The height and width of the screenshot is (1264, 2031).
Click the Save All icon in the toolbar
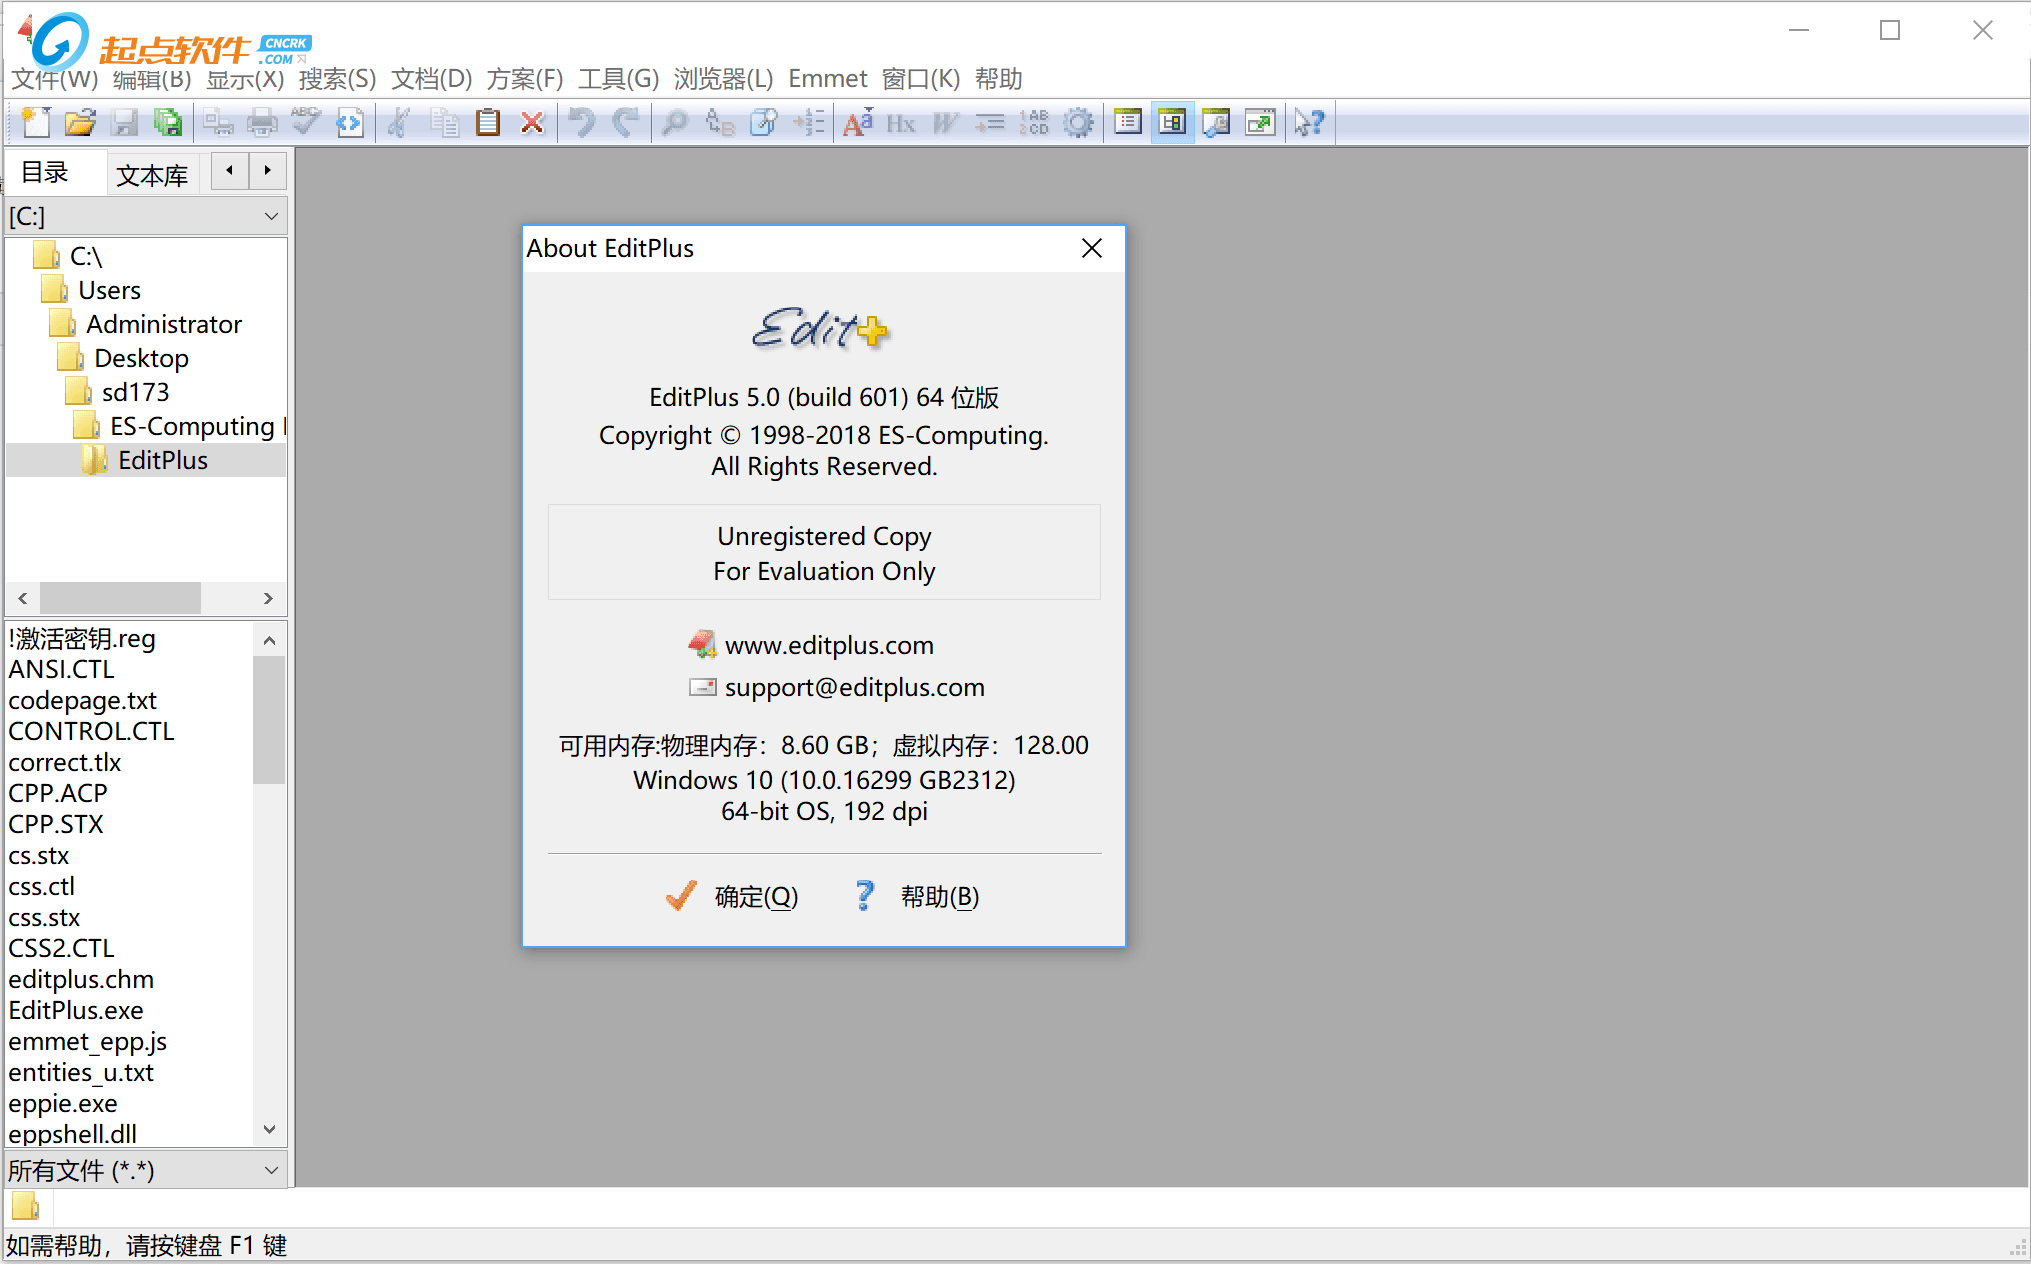coord(168,122)
